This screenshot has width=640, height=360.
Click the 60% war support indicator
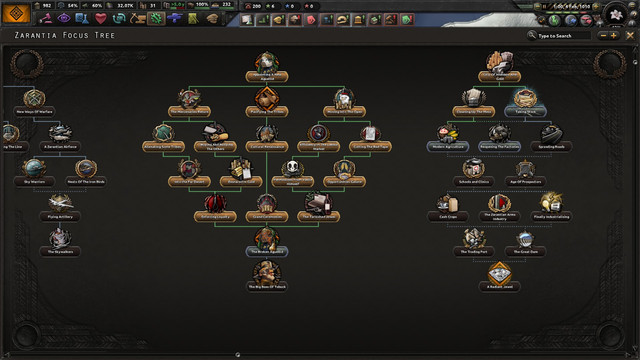(97, 6)
